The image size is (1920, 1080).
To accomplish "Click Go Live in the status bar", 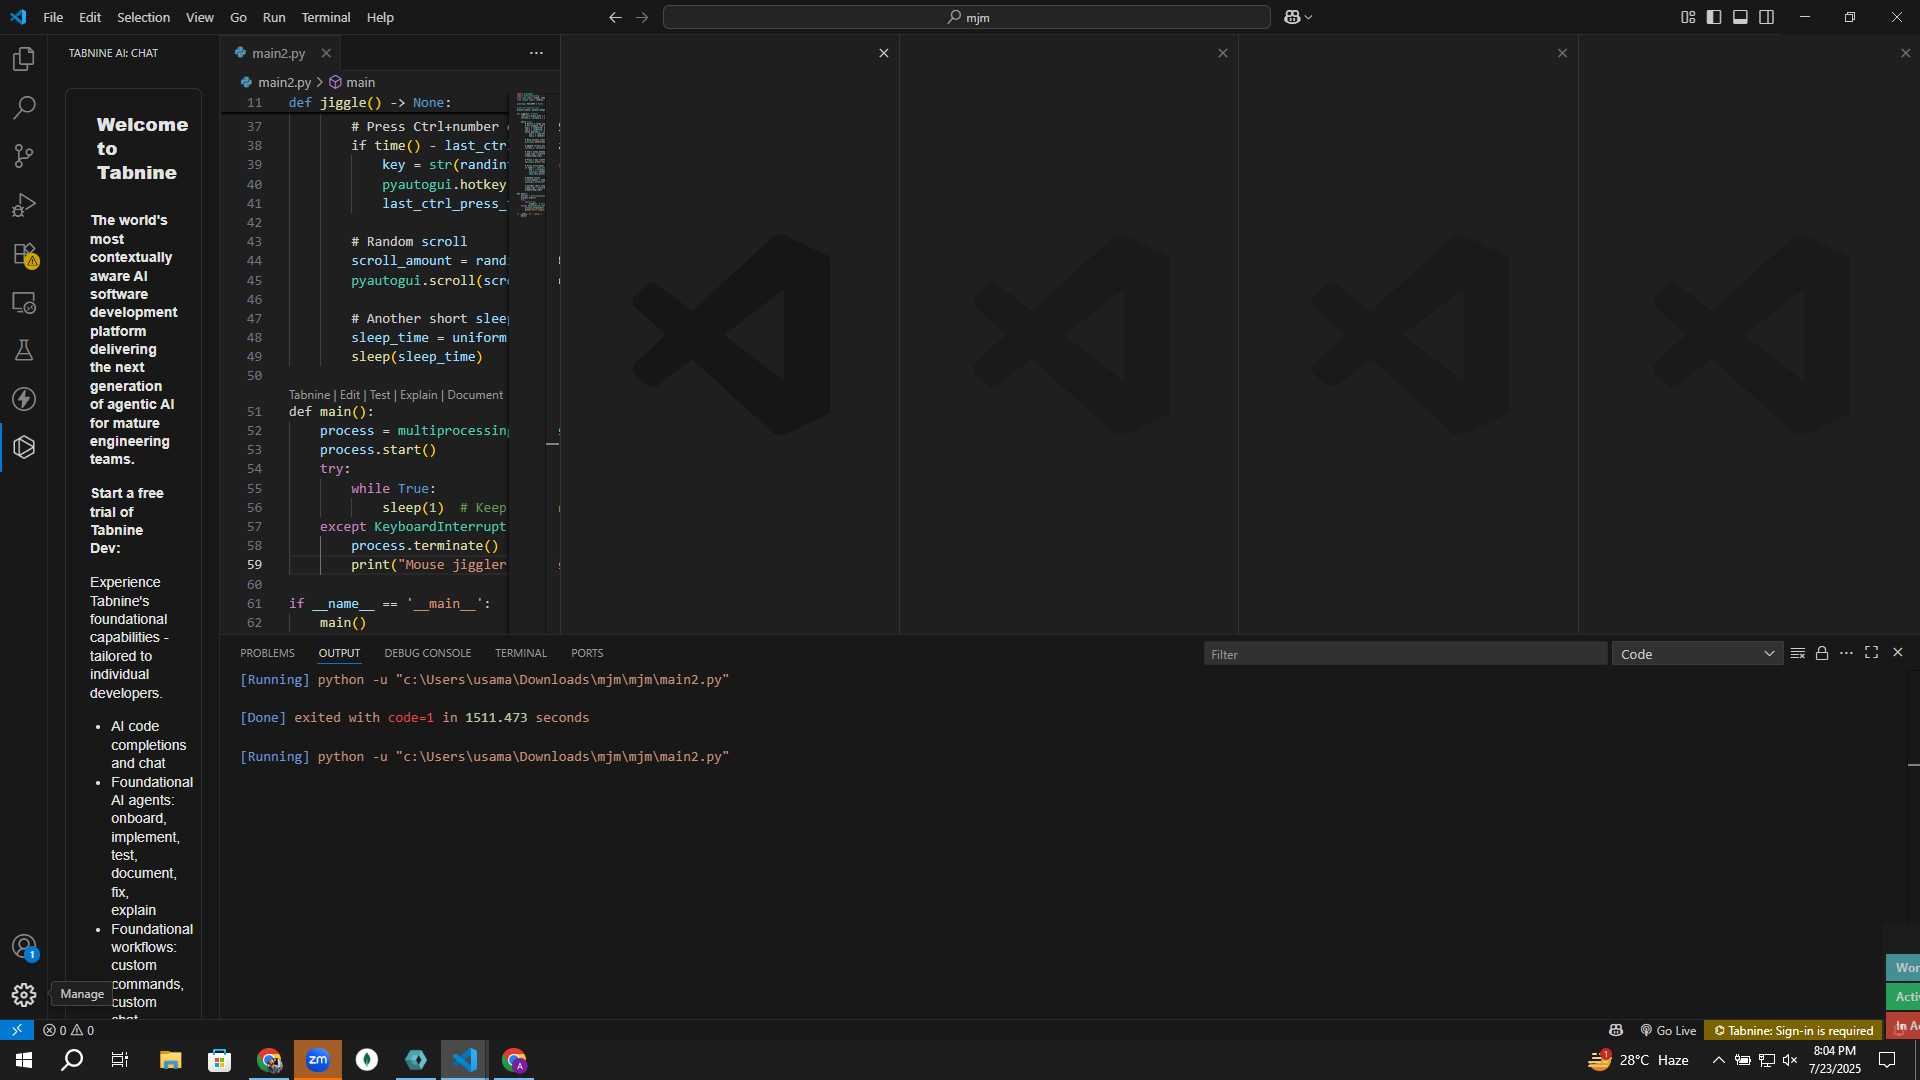I will 1668,1030.
